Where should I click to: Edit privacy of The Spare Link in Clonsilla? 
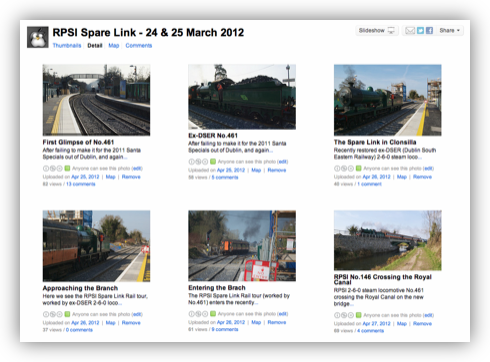428,168
